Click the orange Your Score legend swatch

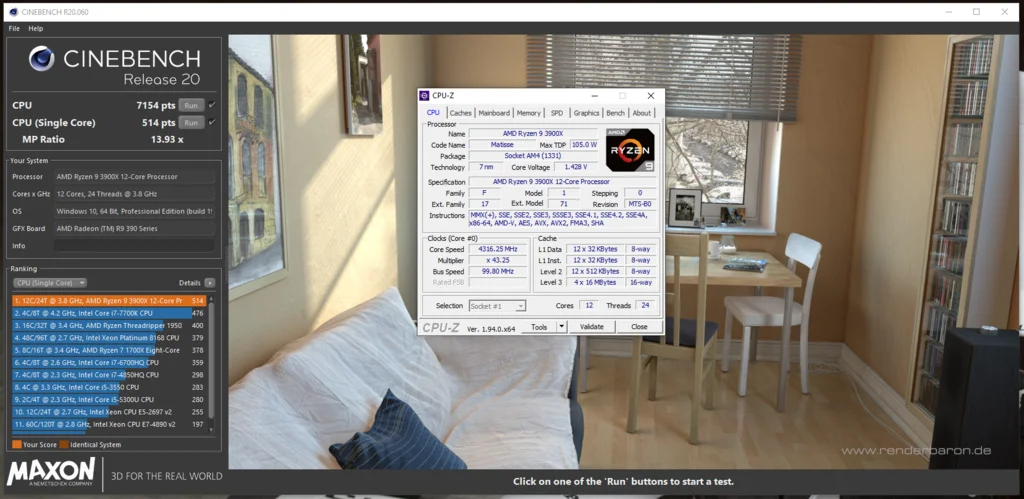point(16,445)
